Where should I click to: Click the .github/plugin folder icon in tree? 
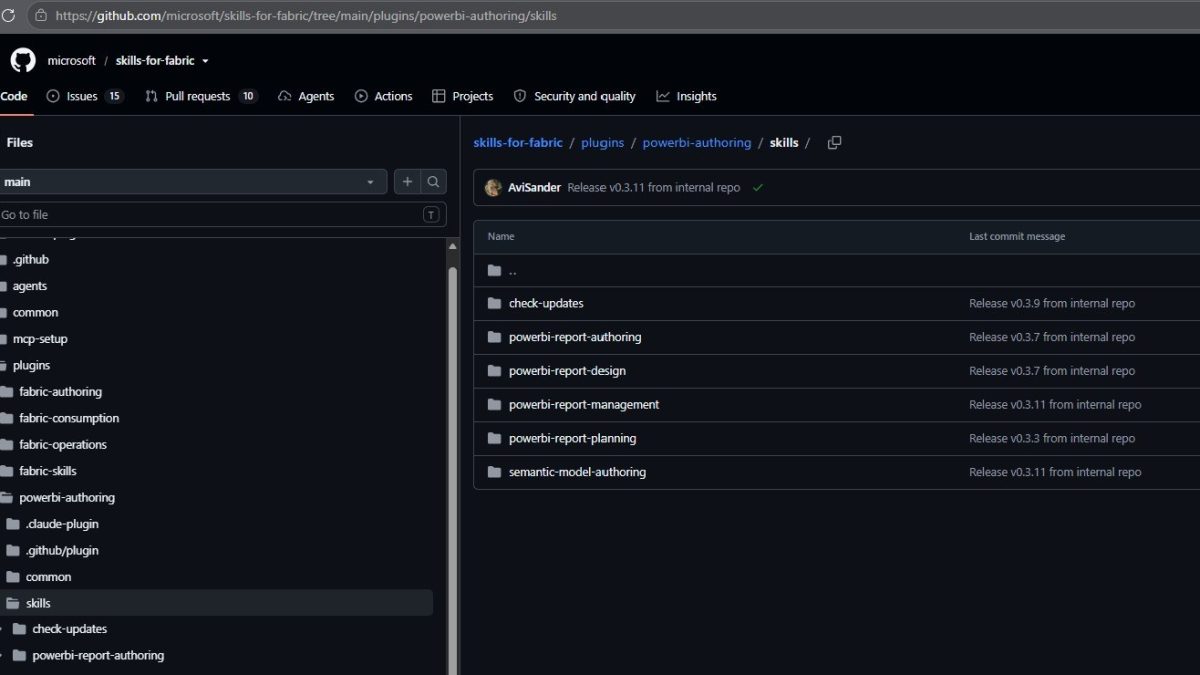pos(13,550)
